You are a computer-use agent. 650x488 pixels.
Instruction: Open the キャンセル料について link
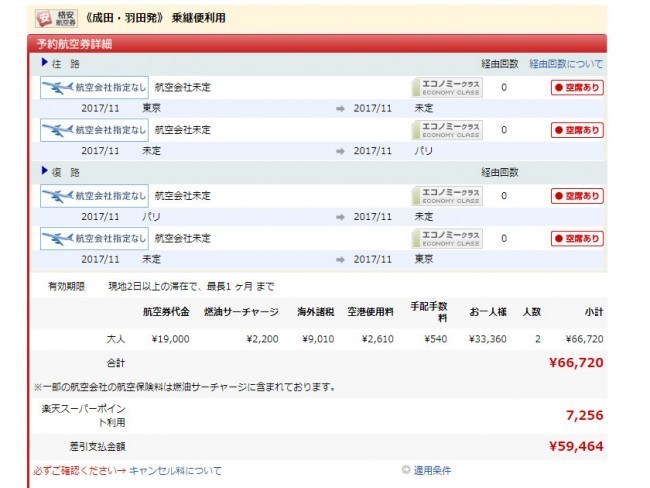pyautogui.click(x=175, y=471)
